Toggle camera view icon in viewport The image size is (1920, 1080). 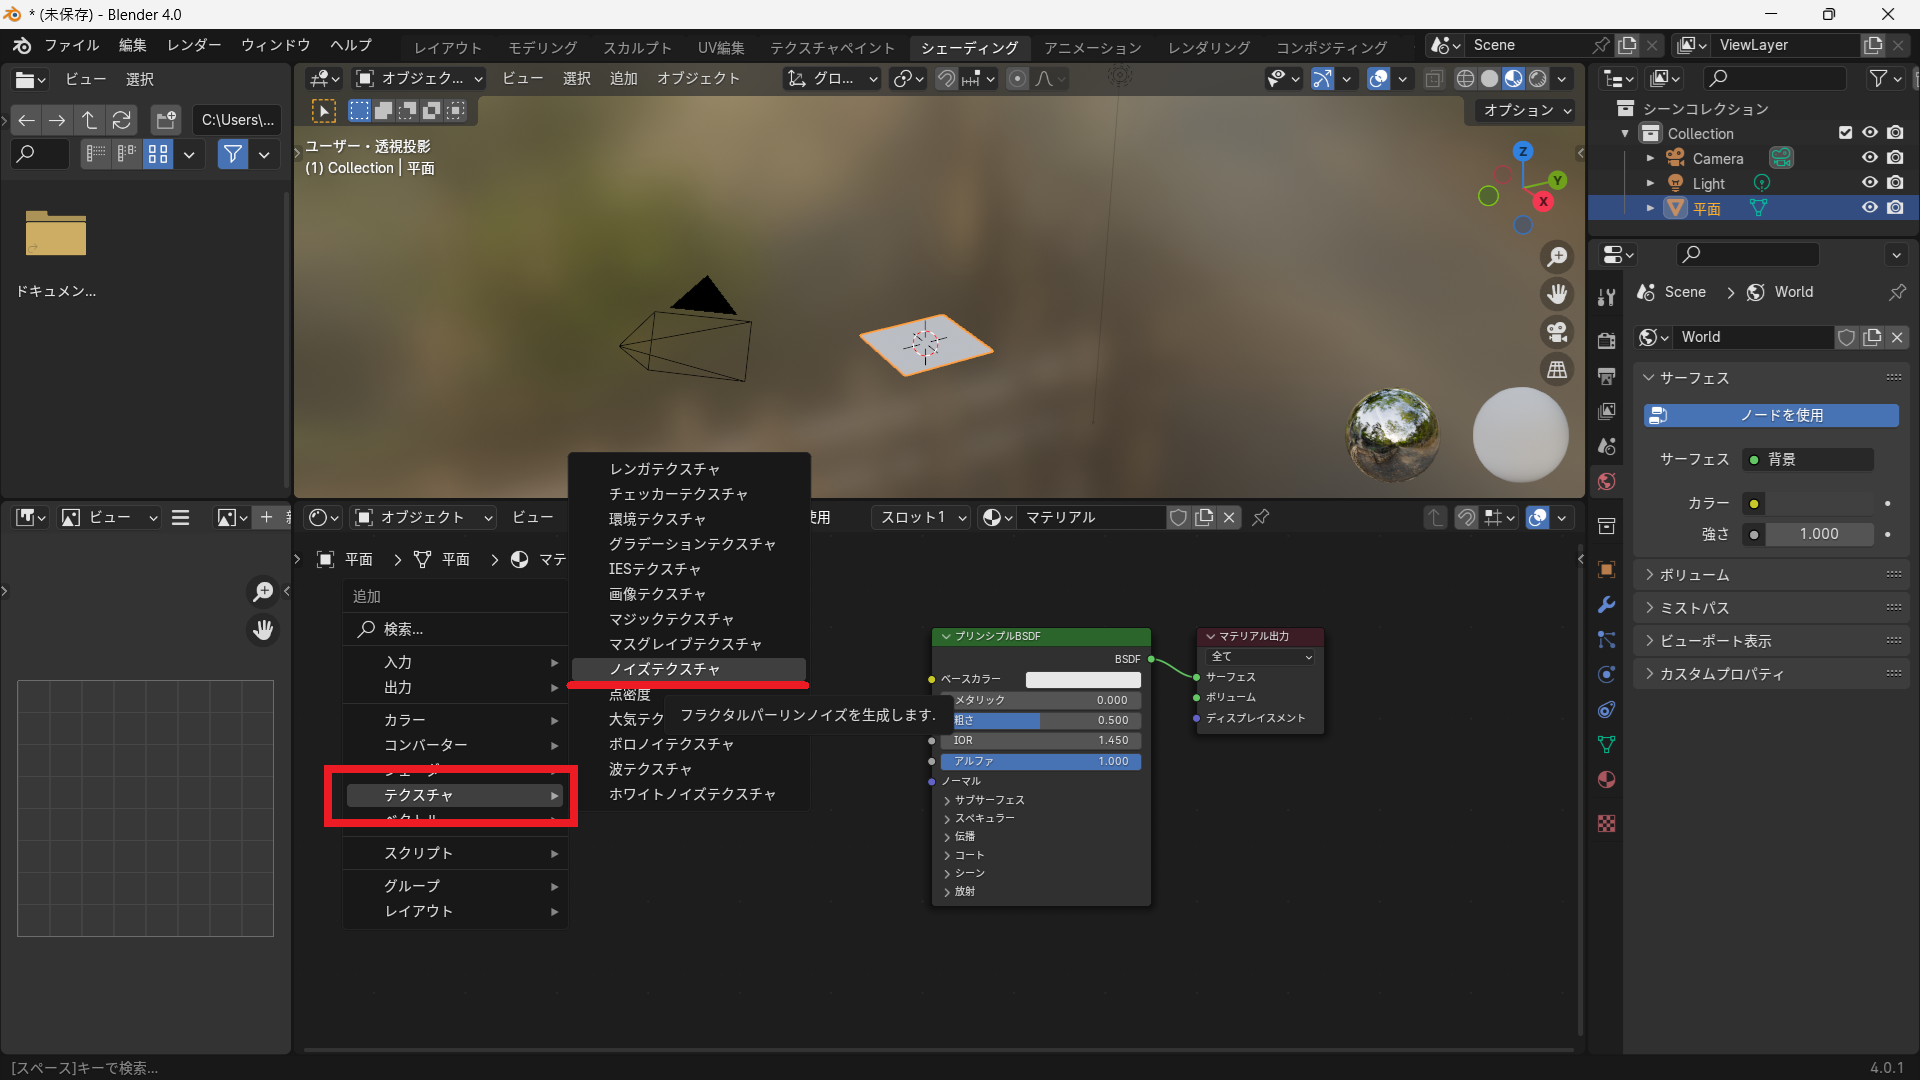click(1557, 332)
